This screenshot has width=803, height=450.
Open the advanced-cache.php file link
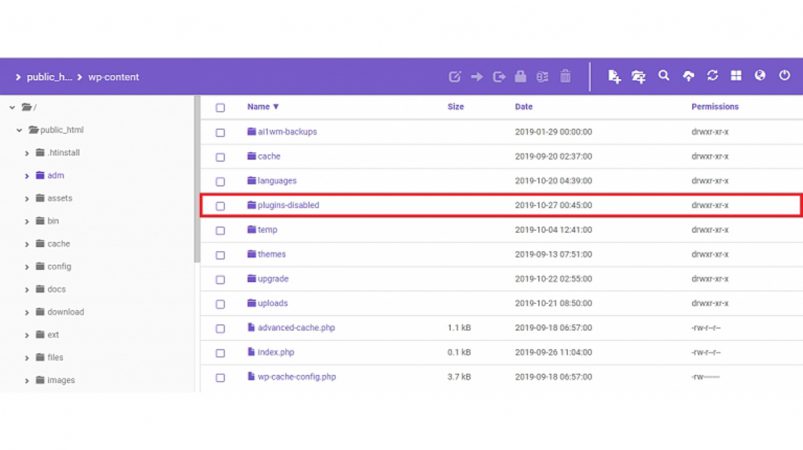click(296, 328)
